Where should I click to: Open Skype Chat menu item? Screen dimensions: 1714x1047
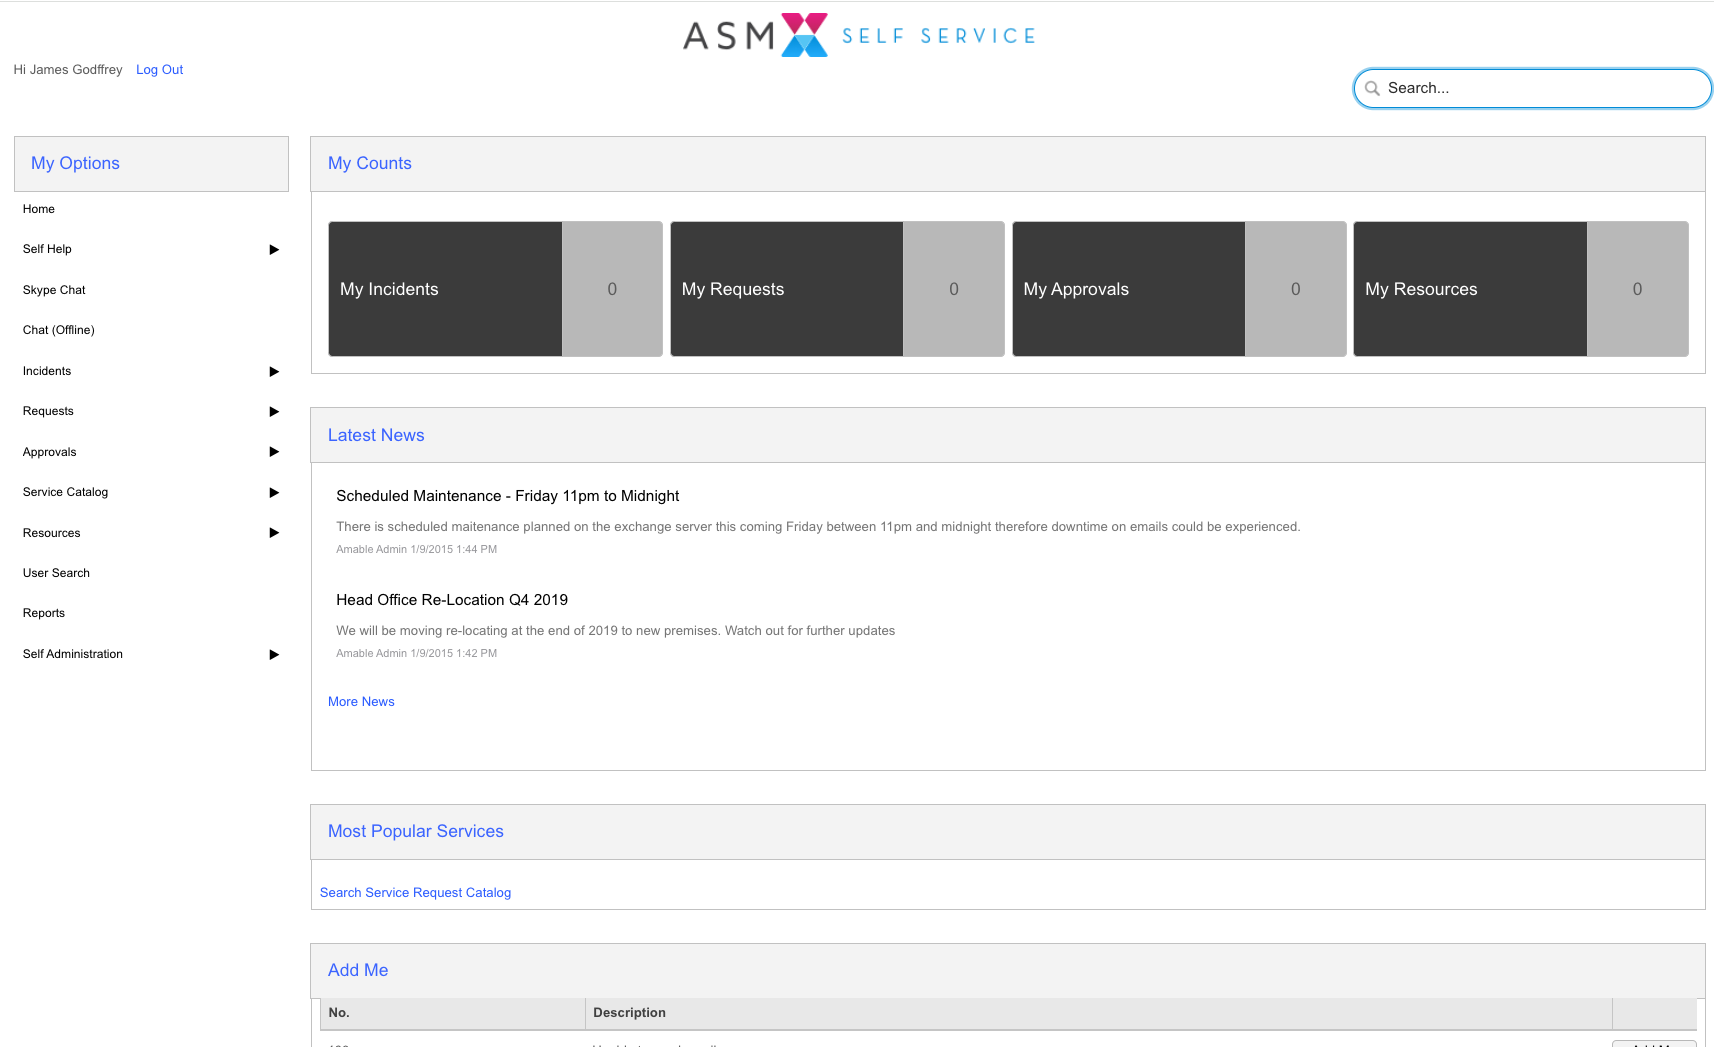[54, 290]
